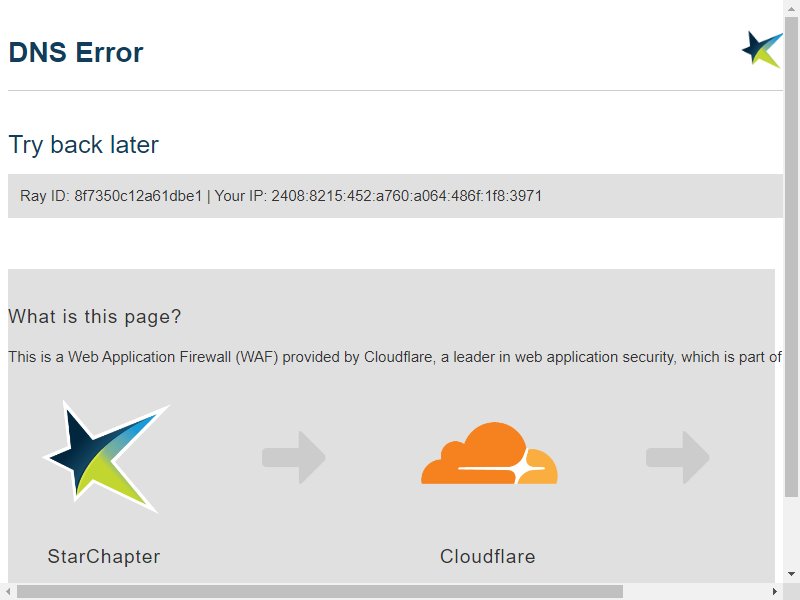The image size is (800, 600).
Task: Click the empty horizontal scrollbar track at right
Action: click(x=695, y=591)
